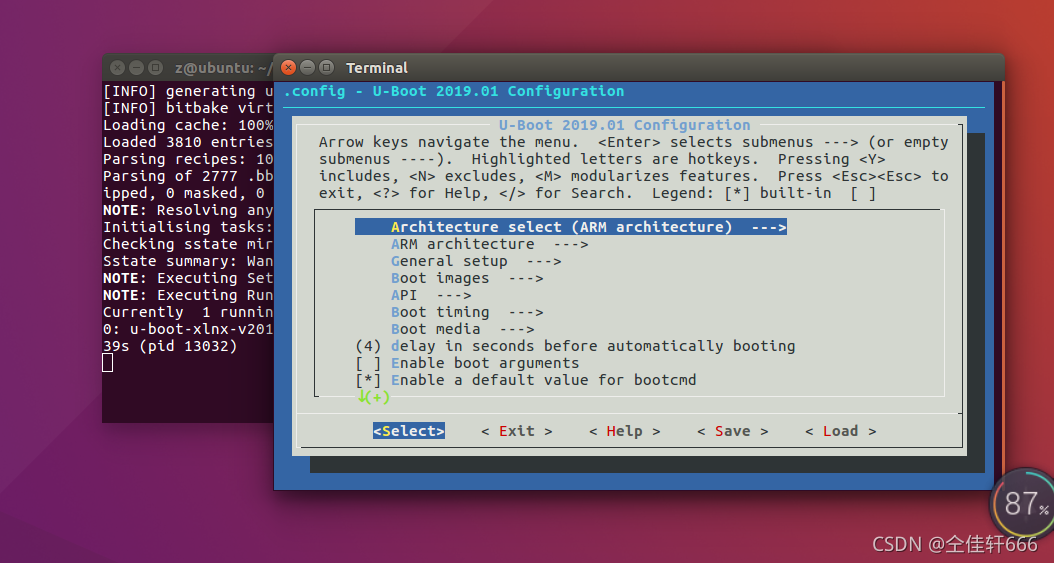Minimize the background z@ubuntu terminal window
1054x563 pixels.
click(x=136, y=68)
